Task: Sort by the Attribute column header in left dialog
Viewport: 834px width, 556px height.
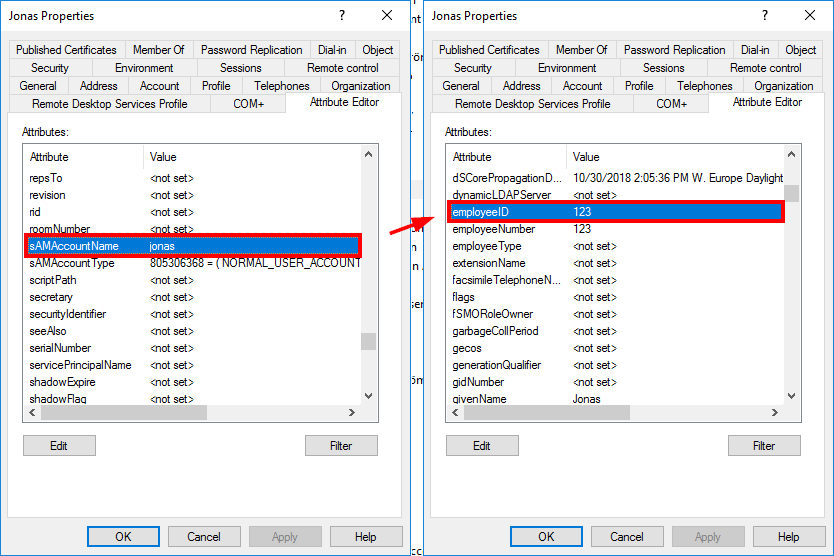Action: [83, 157]
